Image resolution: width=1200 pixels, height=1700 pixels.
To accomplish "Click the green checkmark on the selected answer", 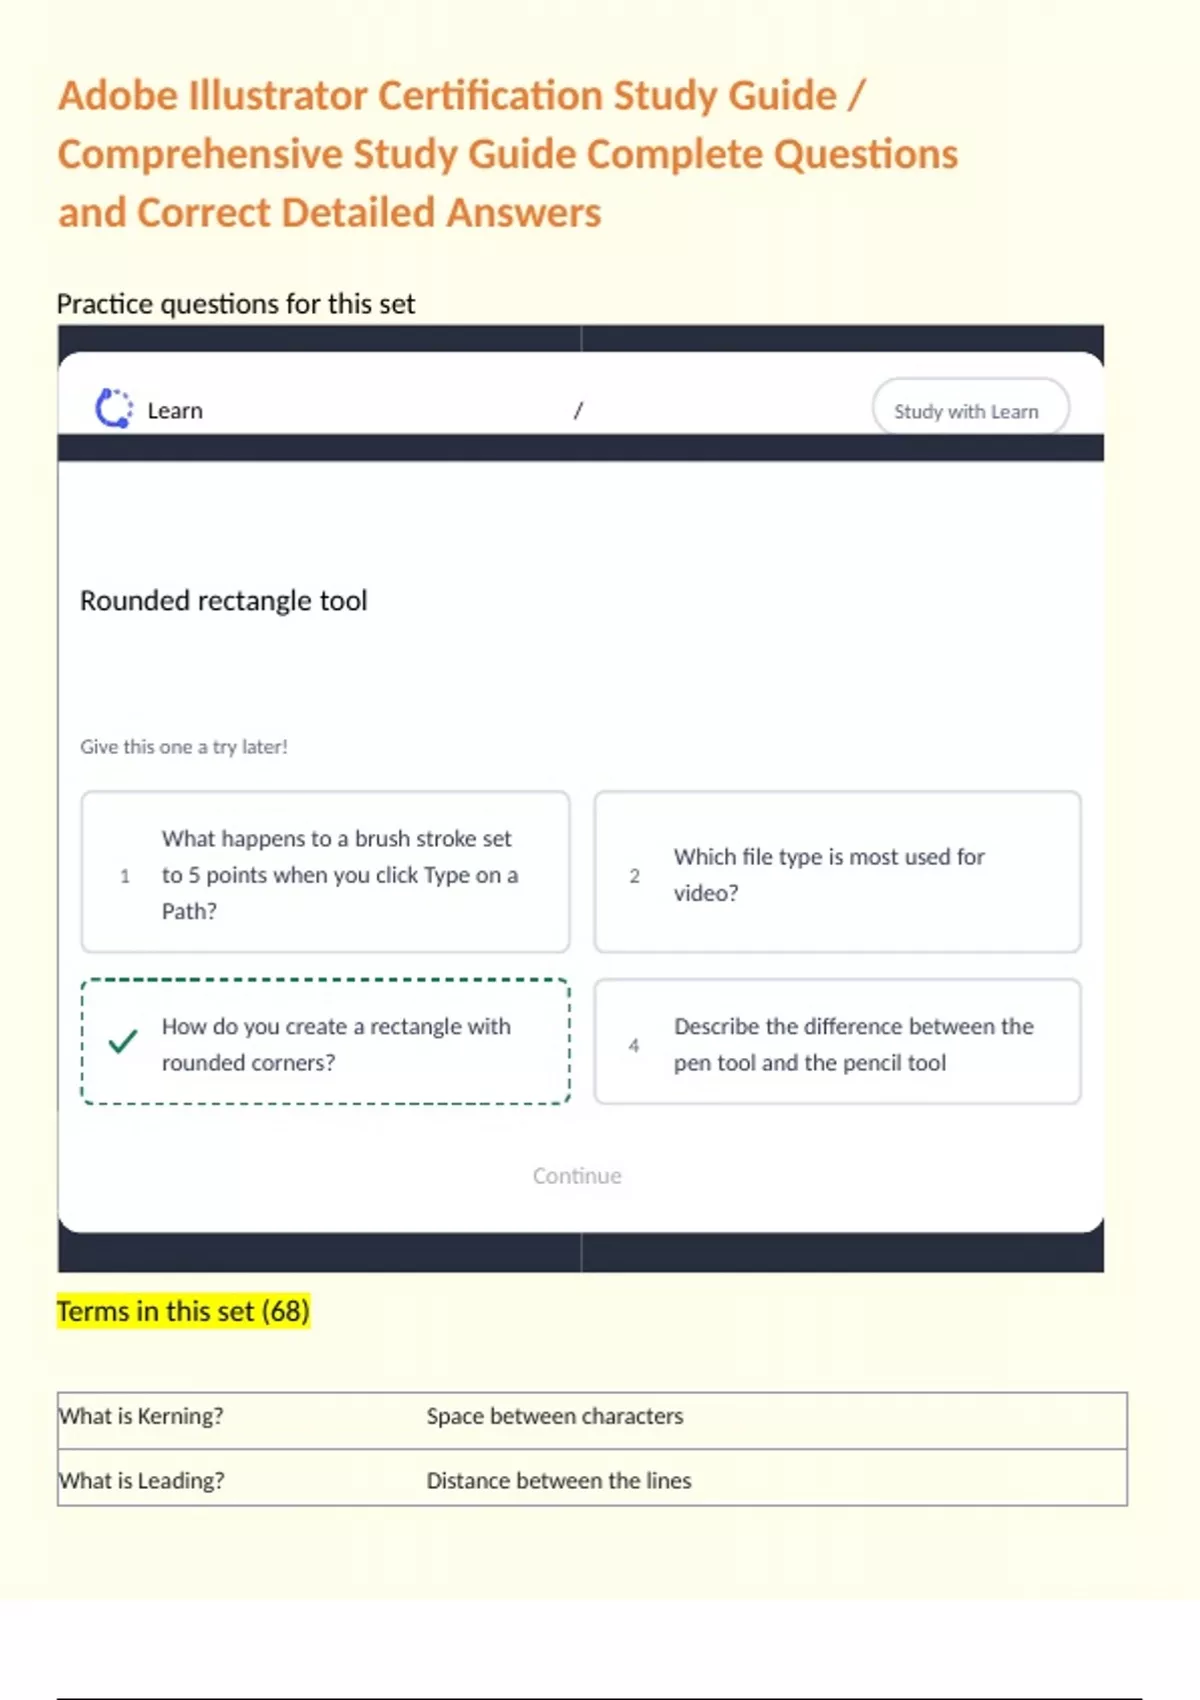I will coord(123,1042).
